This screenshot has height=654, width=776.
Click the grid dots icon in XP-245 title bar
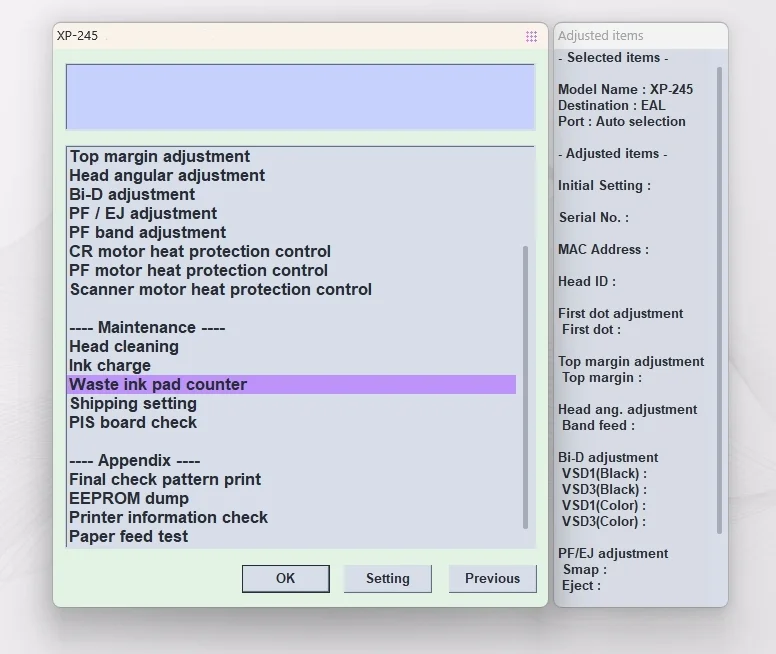[531, 37]
